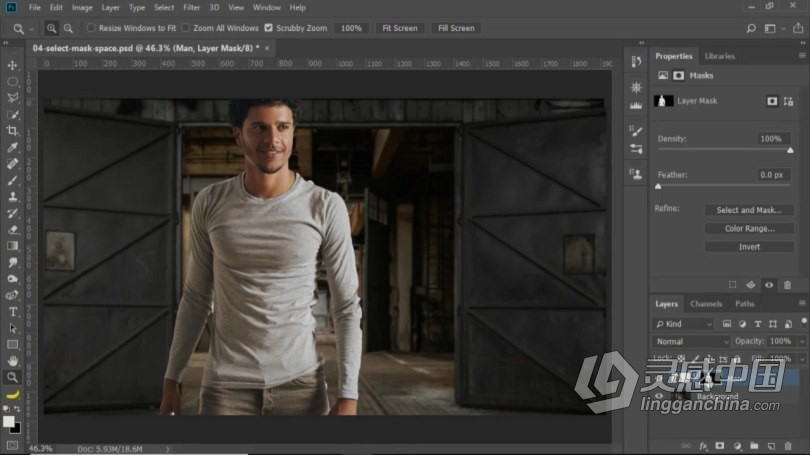
Task: Select the Polygonal Lasso tool
Action: point(12,98)
